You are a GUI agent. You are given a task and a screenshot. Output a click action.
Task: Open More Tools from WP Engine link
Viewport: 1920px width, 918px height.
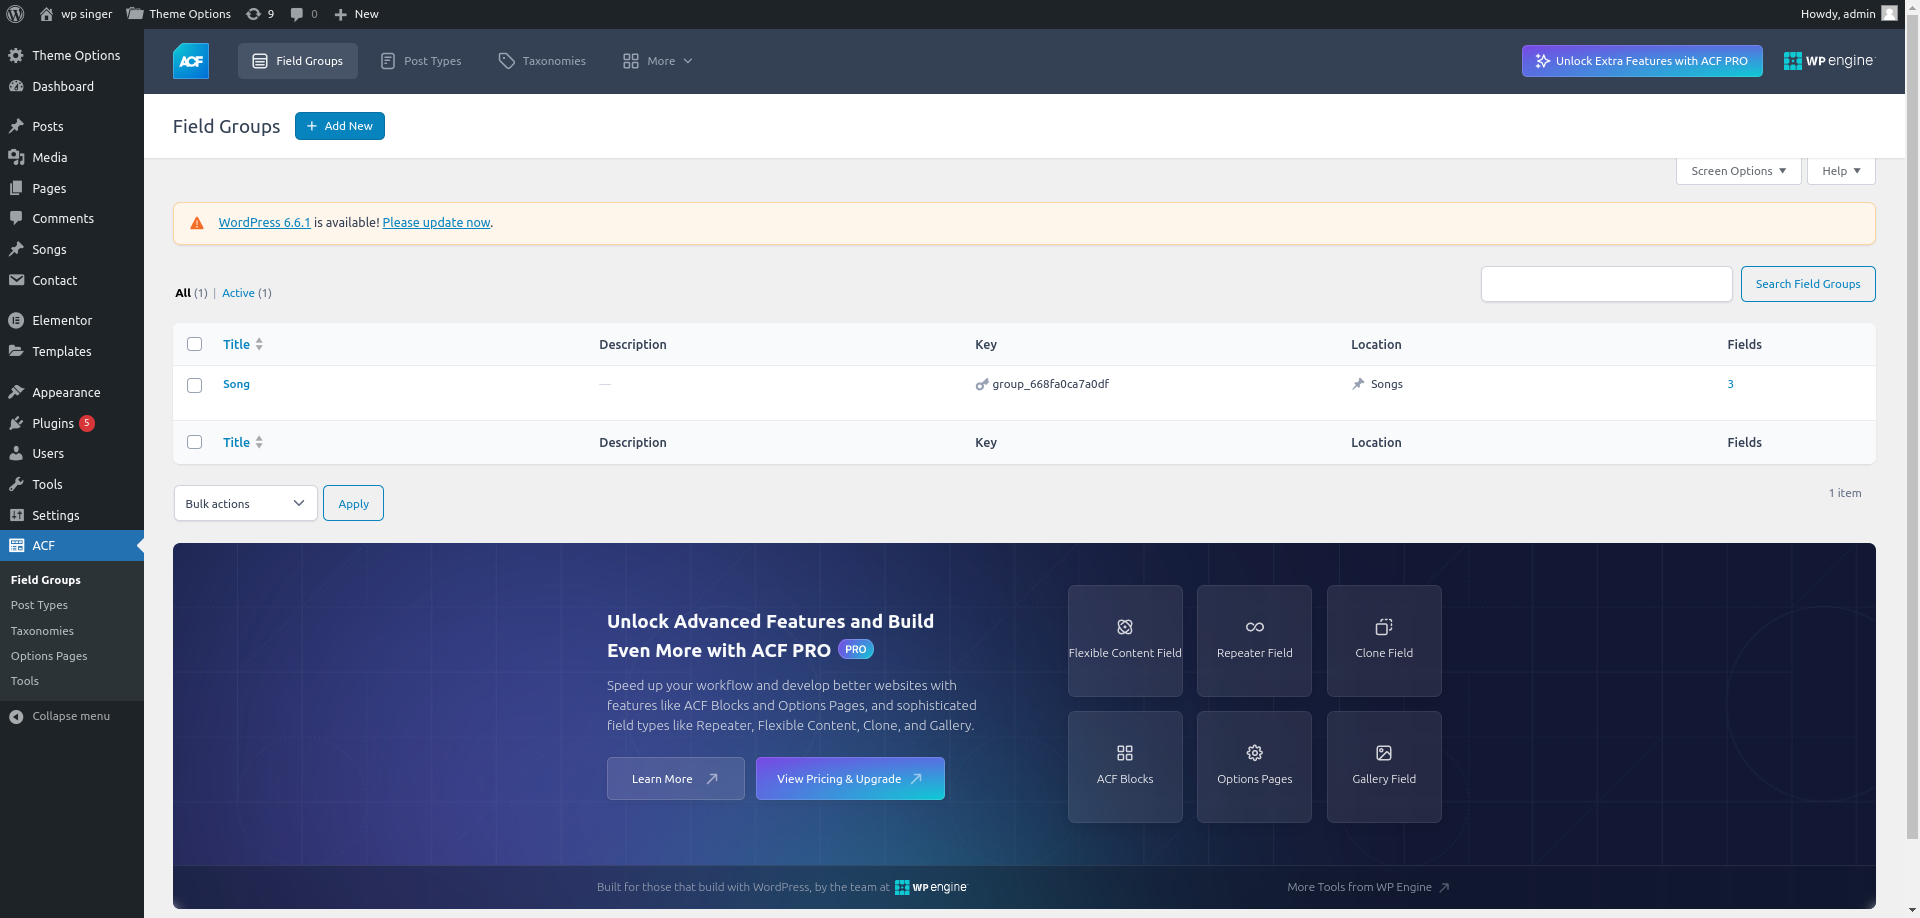click(x=1368, y=887)
